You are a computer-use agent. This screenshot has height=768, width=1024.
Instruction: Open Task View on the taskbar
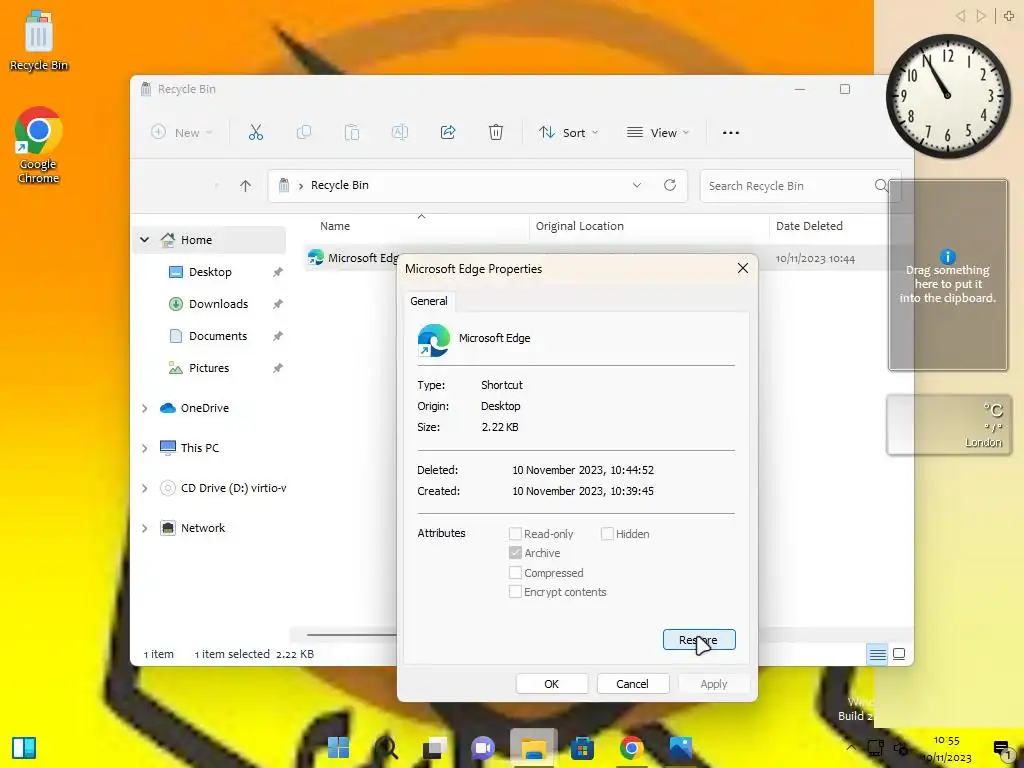(x=435, y=748)
